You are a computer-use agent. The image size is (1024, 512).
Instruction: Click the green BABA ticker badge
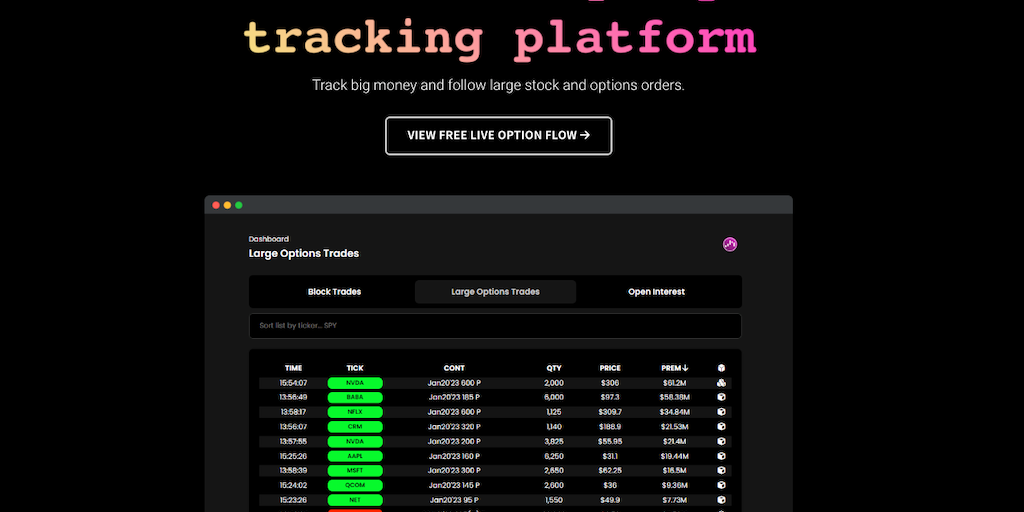click(355, 397)
